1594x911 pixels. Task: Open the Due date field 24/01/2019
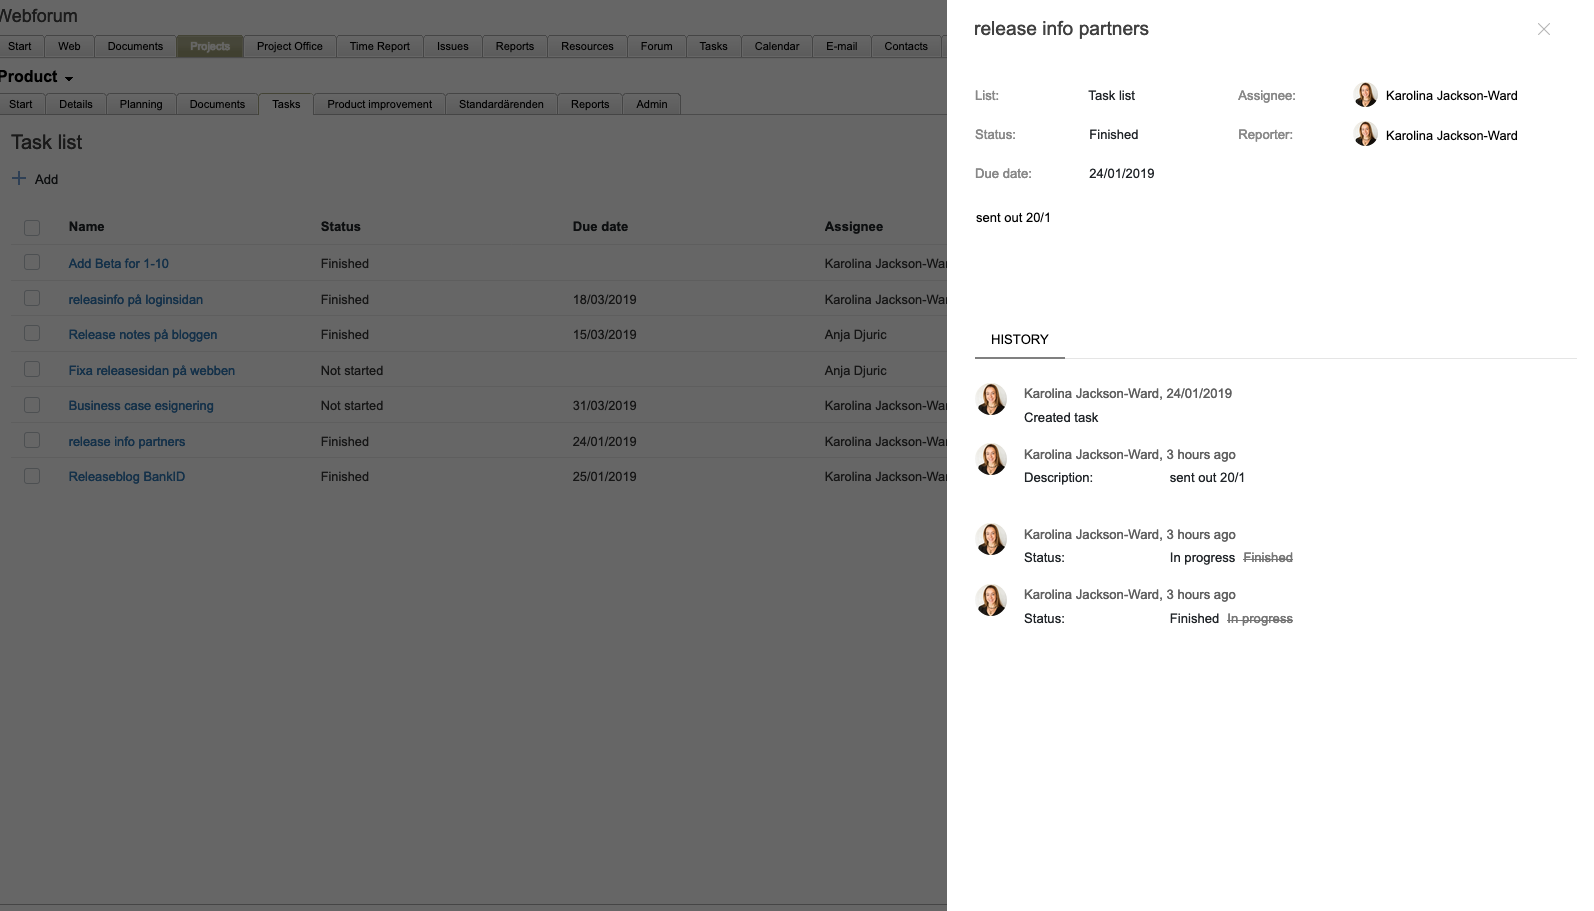(x=1121, y=173)
